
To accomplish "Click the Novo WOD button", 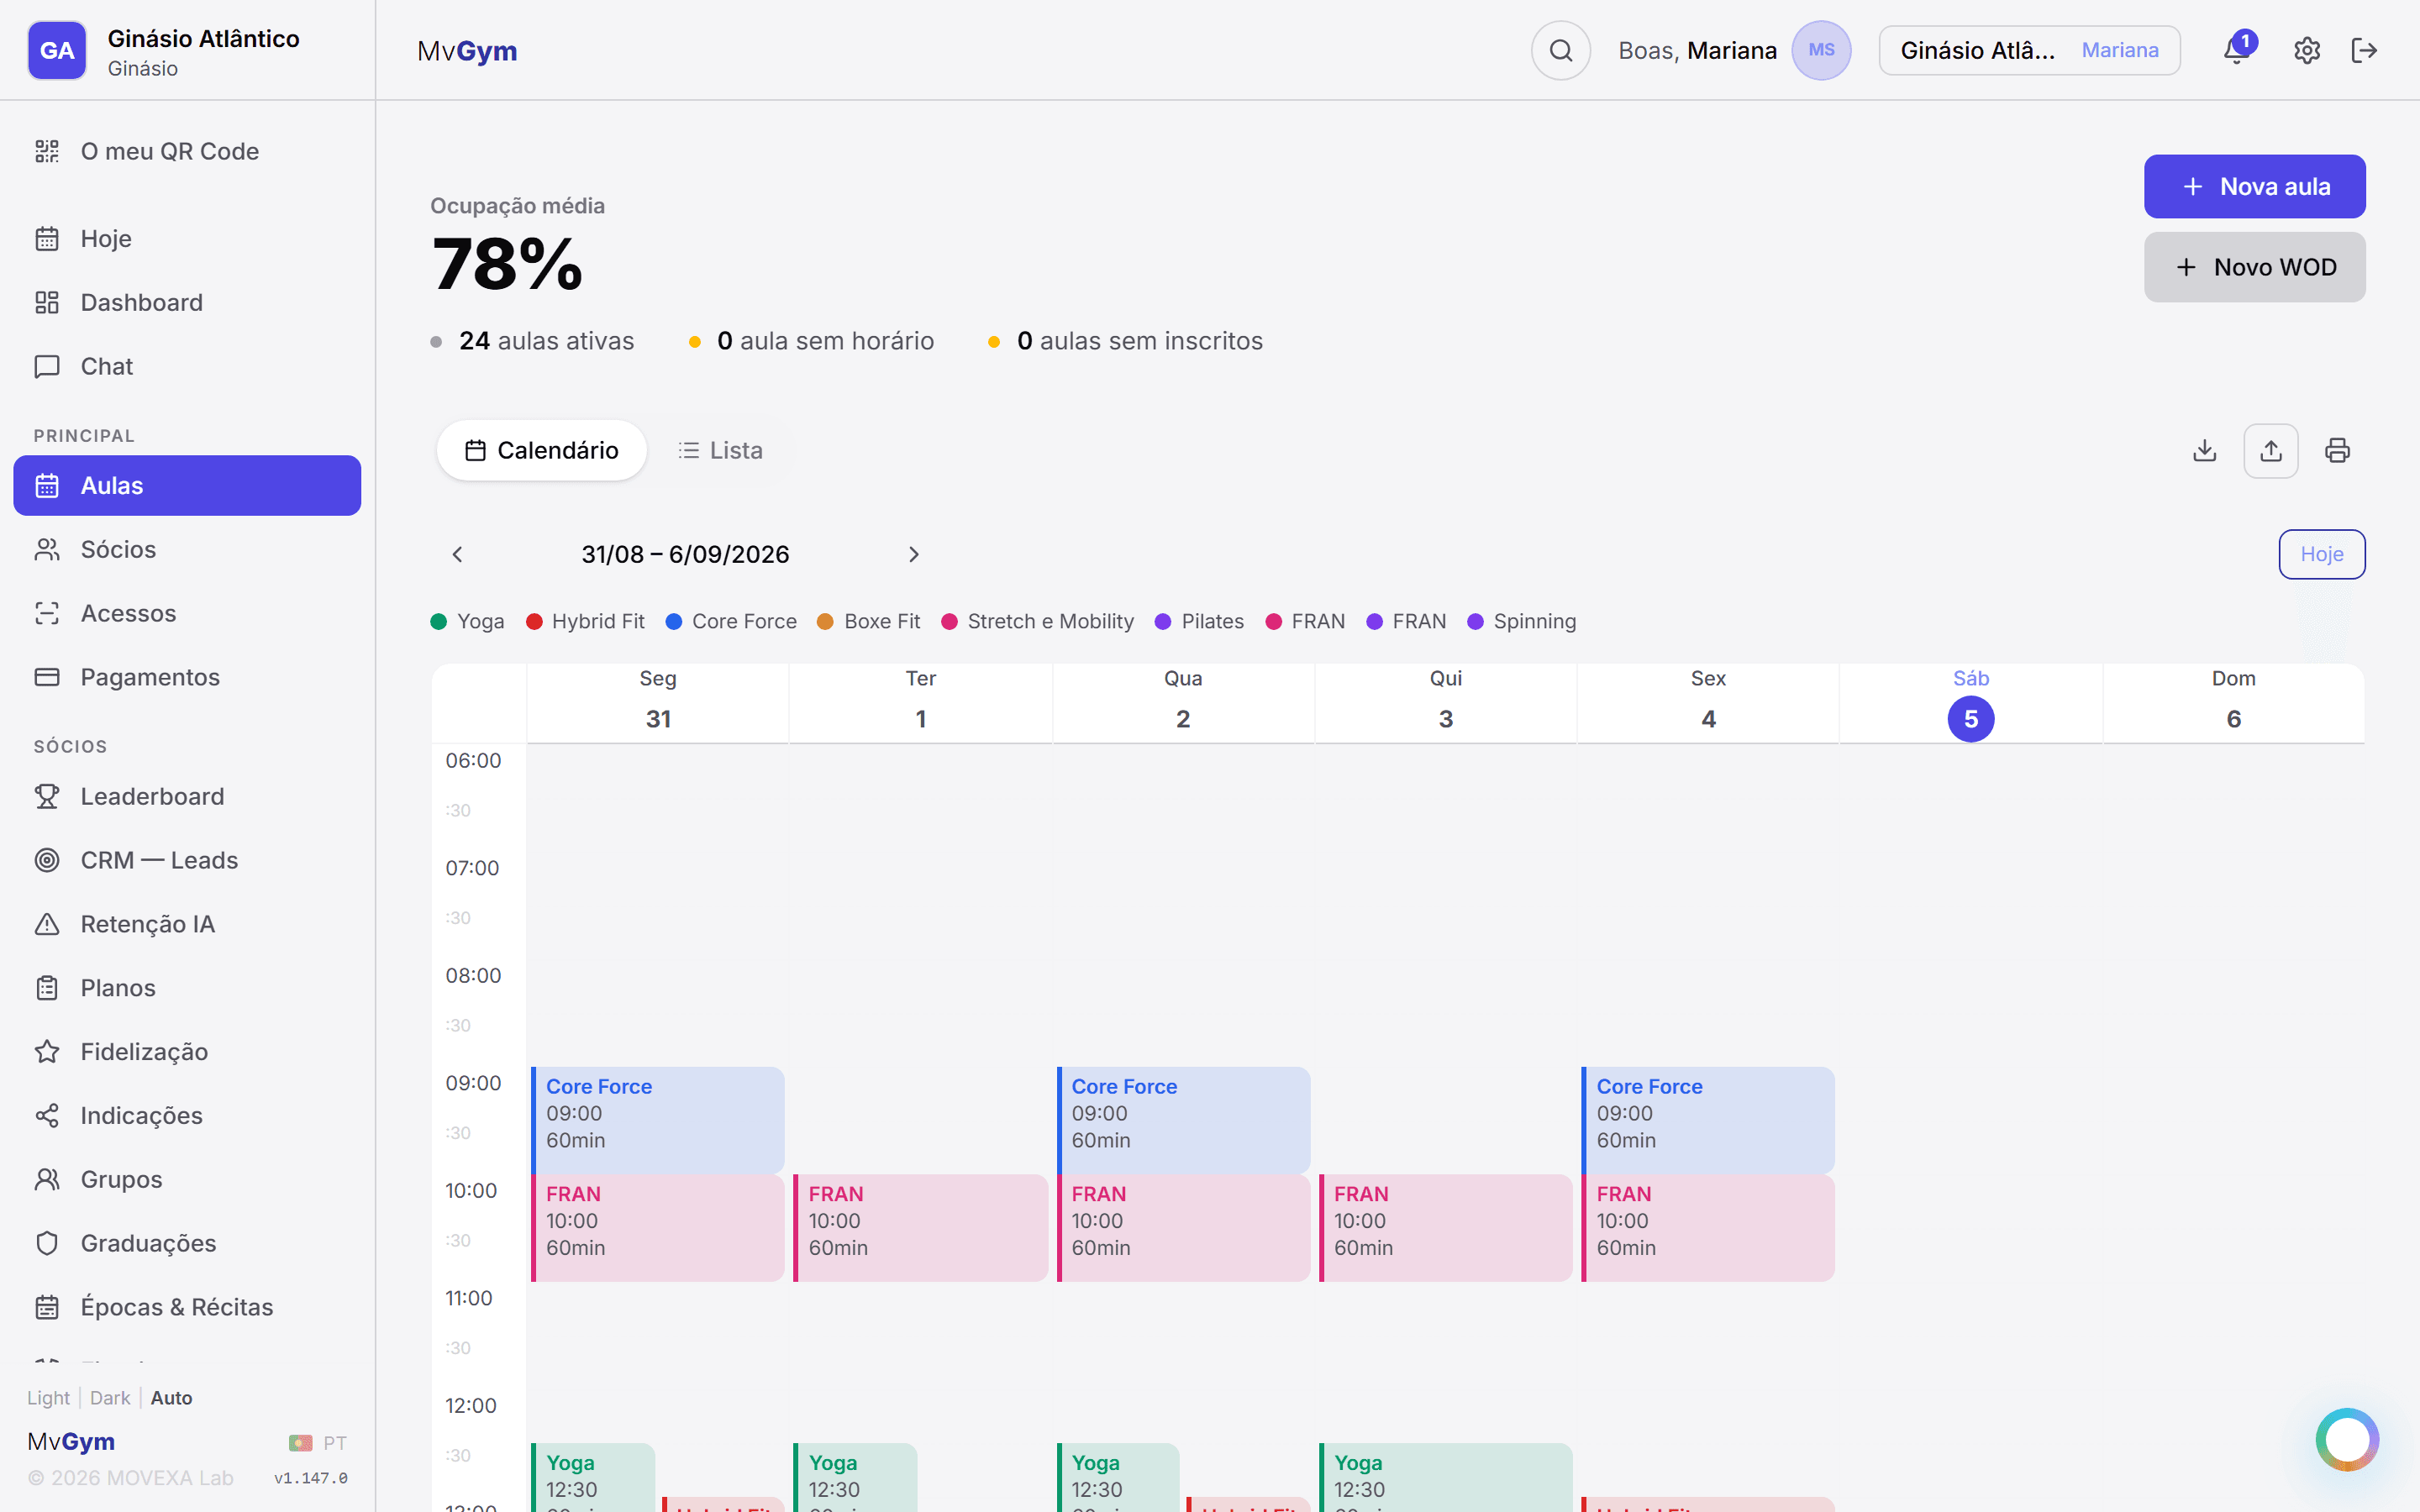I will 2254,267.
